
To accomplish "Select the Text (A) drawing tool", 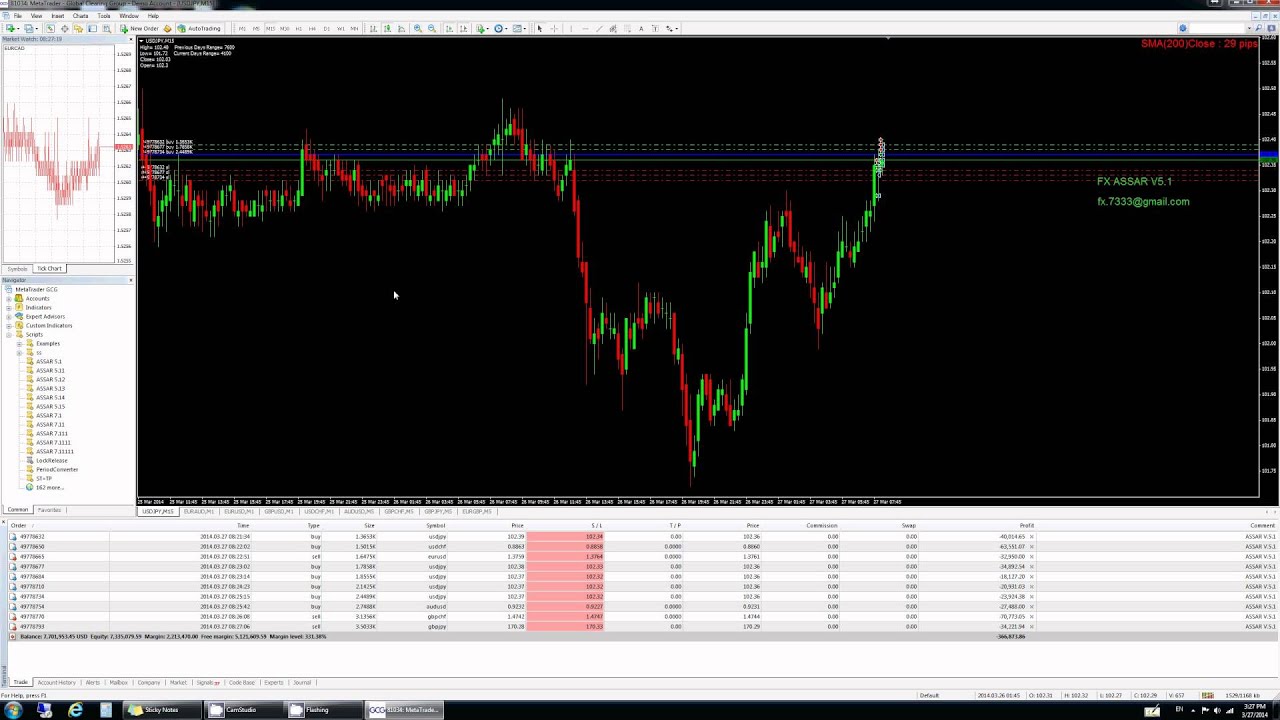I will (x=641, y=28).
